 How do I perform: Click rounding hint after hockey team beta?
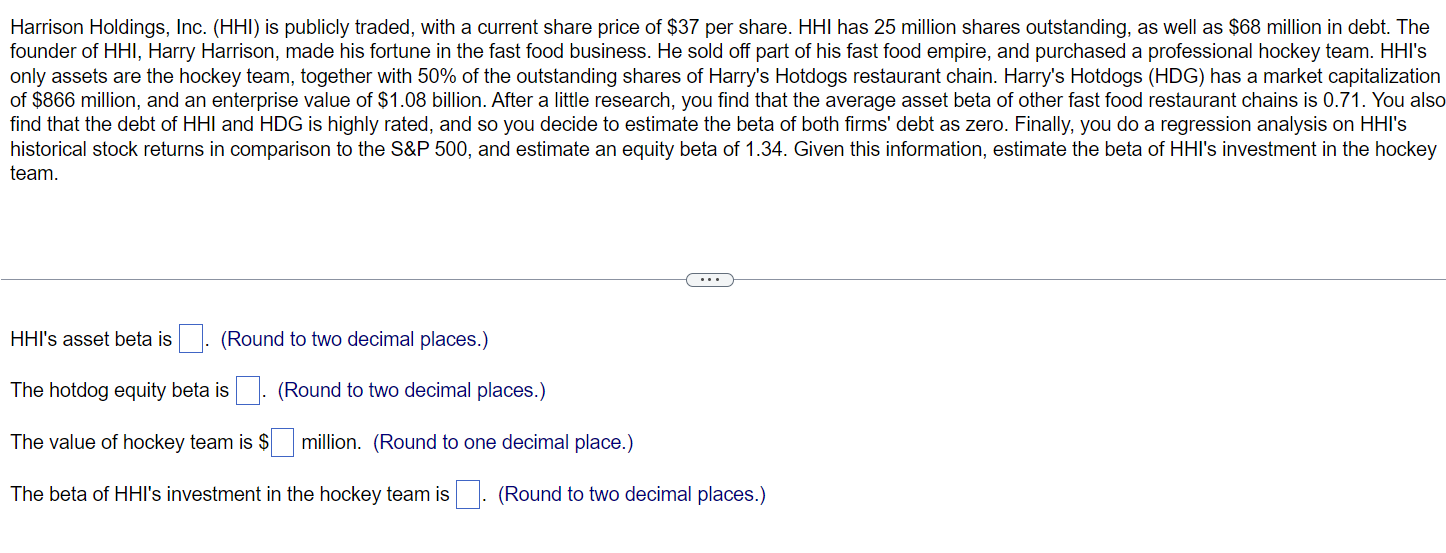tap(631, 494)
